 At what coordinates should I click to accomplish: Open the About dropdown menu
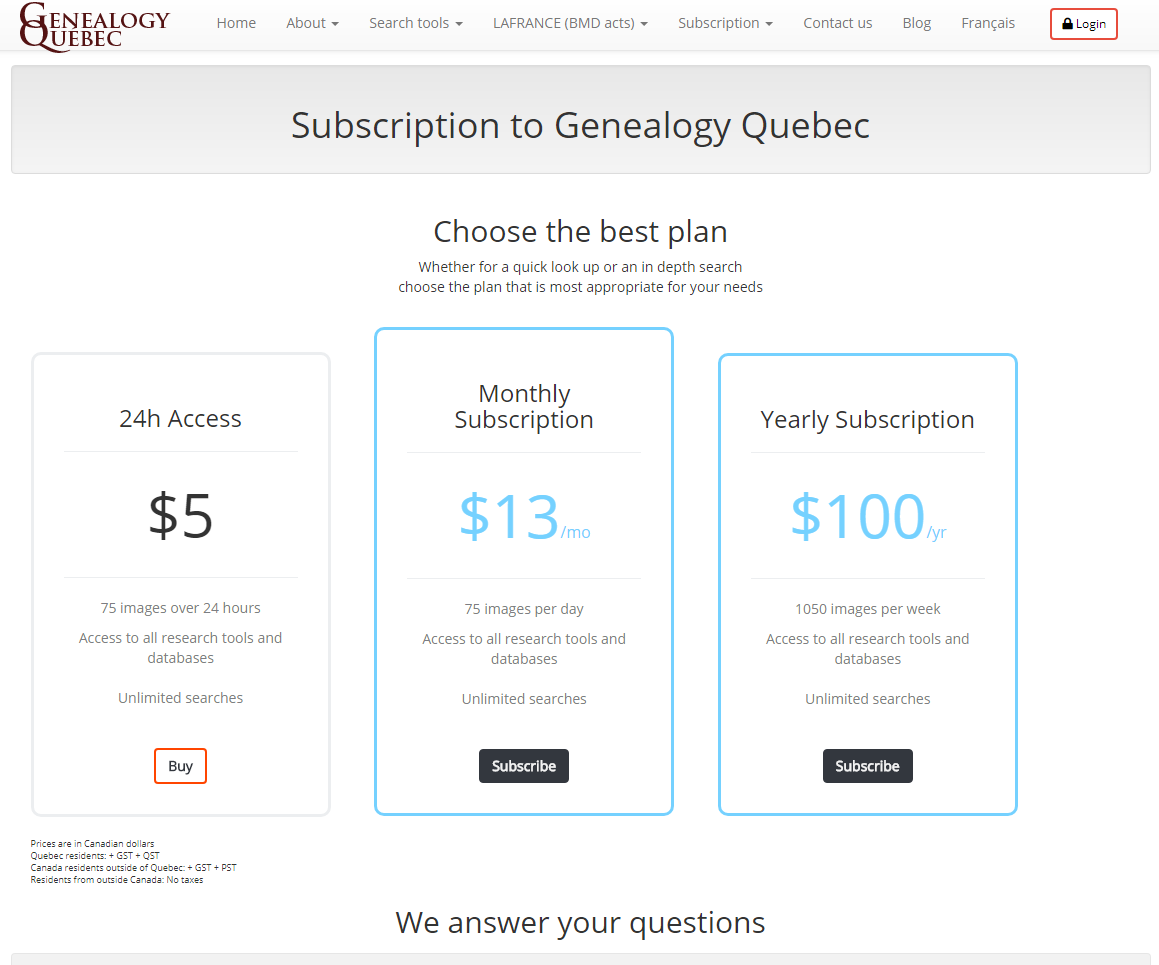[312, 23]
